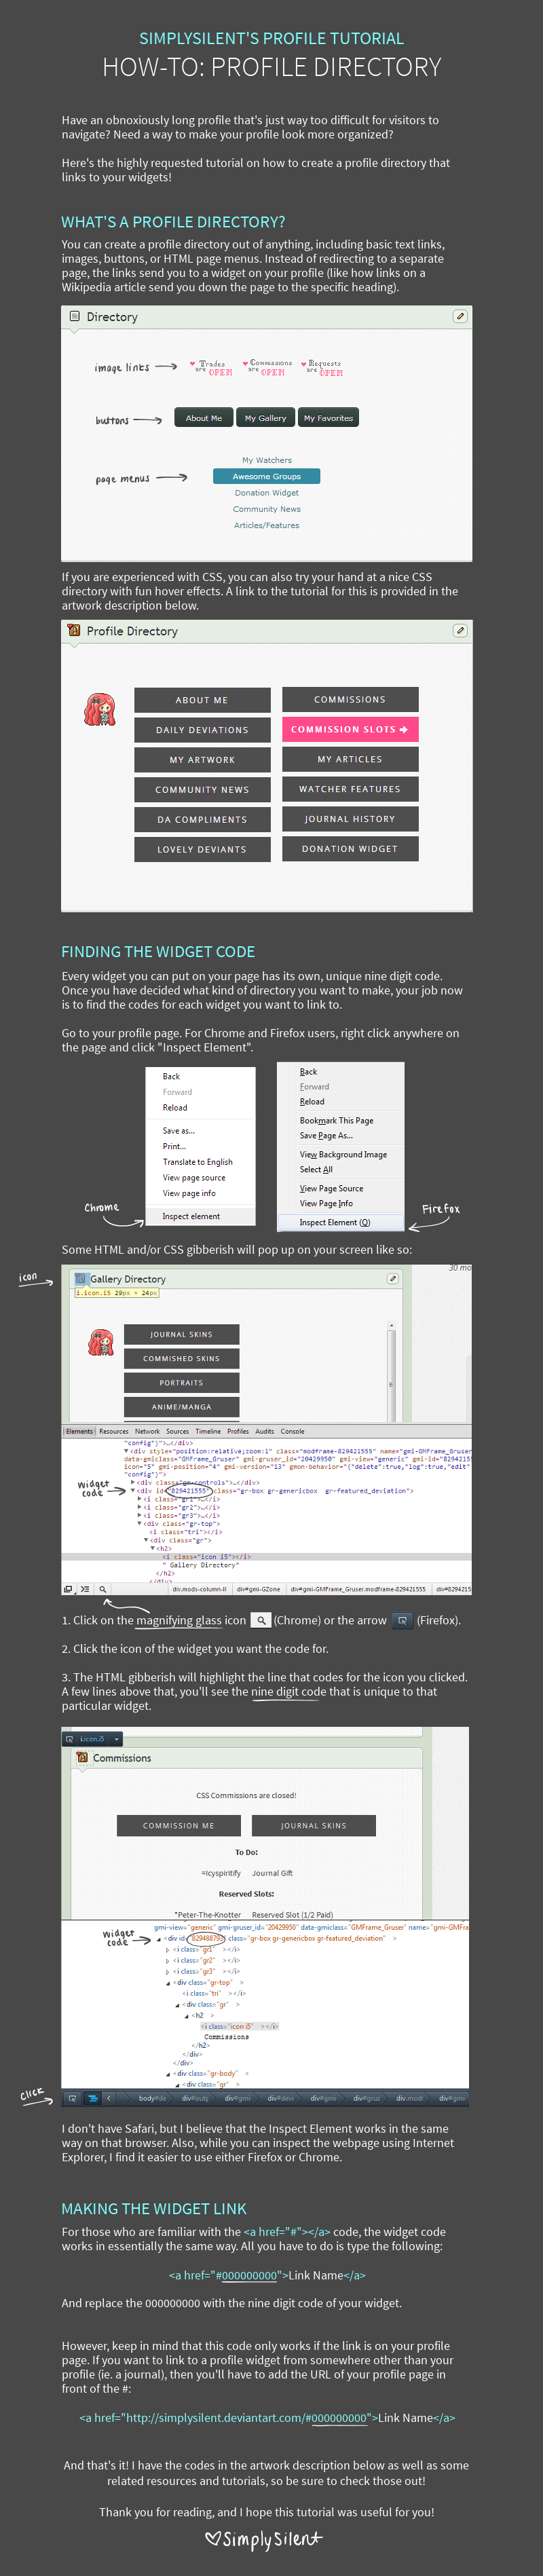Open the Elements tab in Chrome DevTools
The image size is (543, 2576).
point(79,1431)
